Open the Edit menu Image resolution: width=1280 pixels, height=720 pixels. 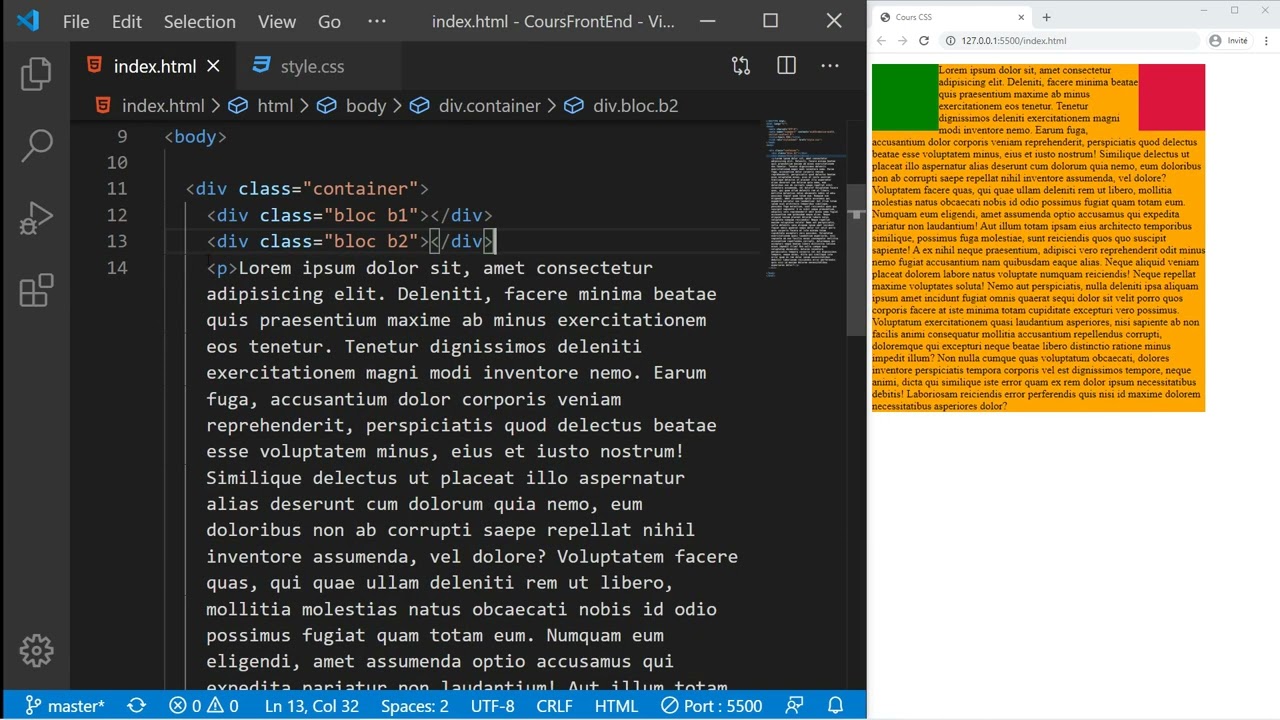[x=126, y=21]
